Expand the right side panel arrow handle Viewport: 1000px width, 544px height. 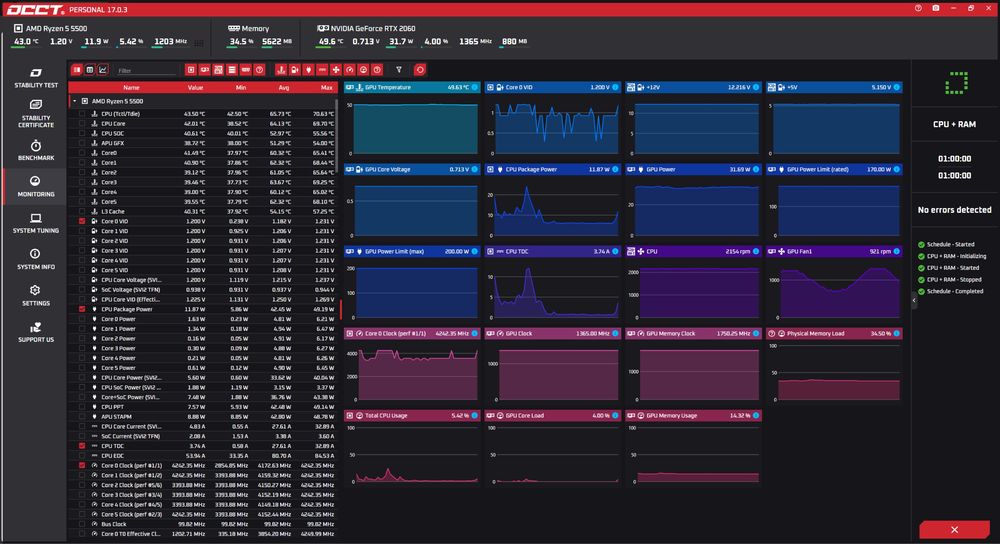coord(914,300)
